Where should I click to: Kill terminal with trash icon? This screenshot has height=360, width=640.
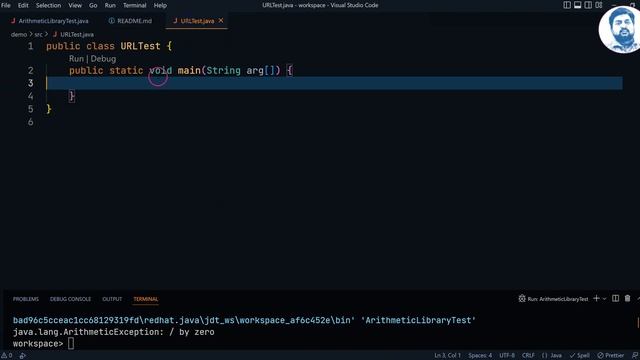[627, 298]
